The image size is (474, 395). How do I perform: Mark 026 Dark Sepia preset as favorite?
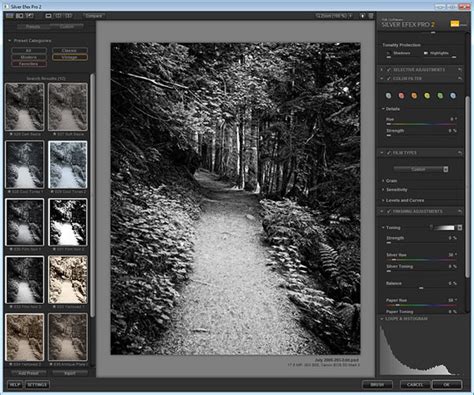11,134
